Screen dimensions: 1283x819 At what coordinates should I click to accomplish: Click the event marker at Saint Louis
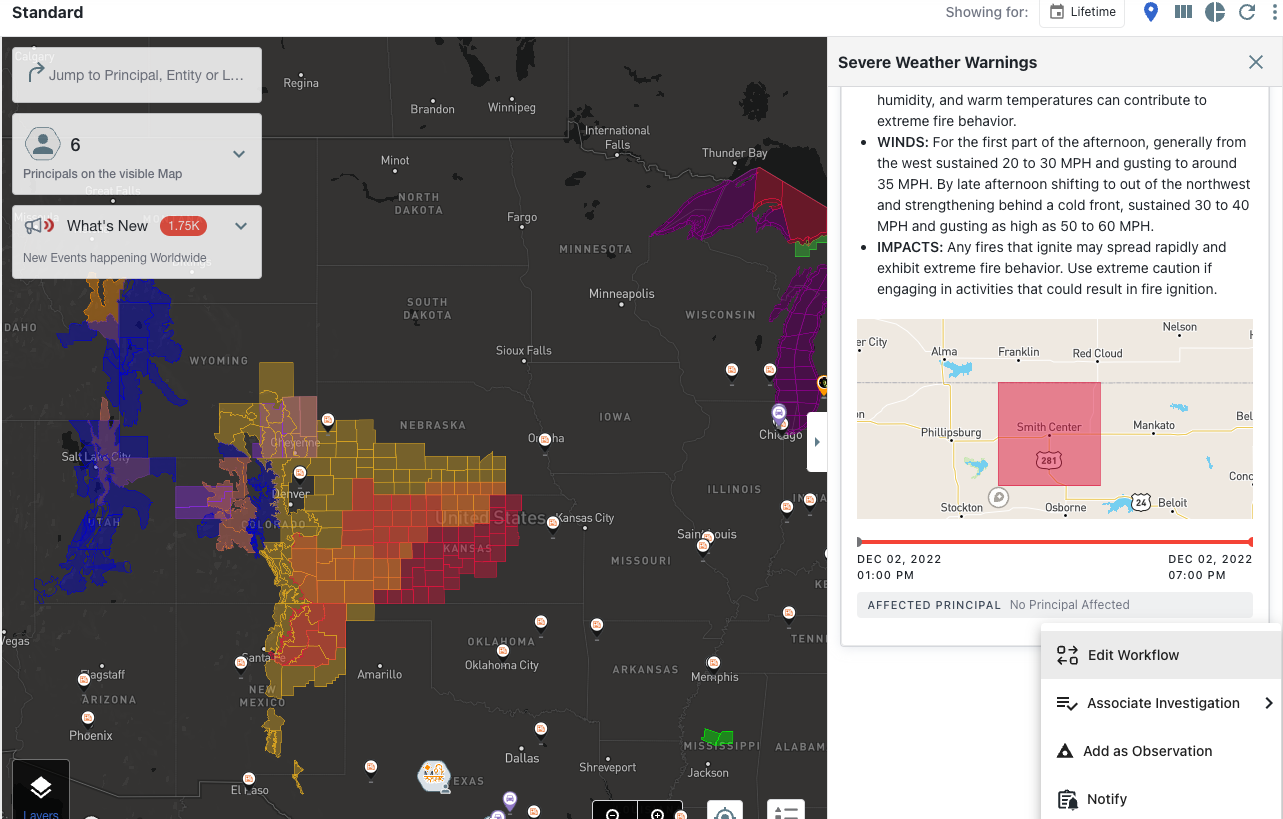703,545
